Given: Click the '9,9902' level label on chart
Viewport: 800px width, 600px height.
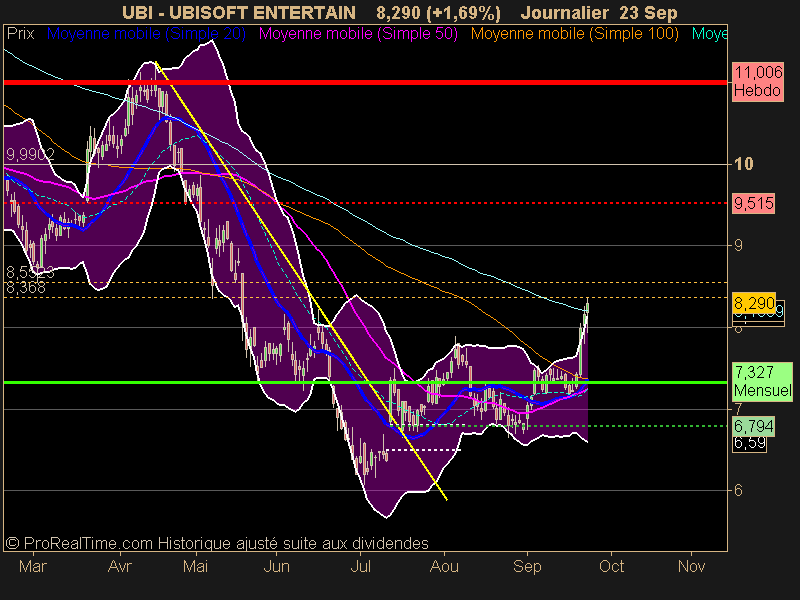Looking at the screenshot, I should point(30,155).
